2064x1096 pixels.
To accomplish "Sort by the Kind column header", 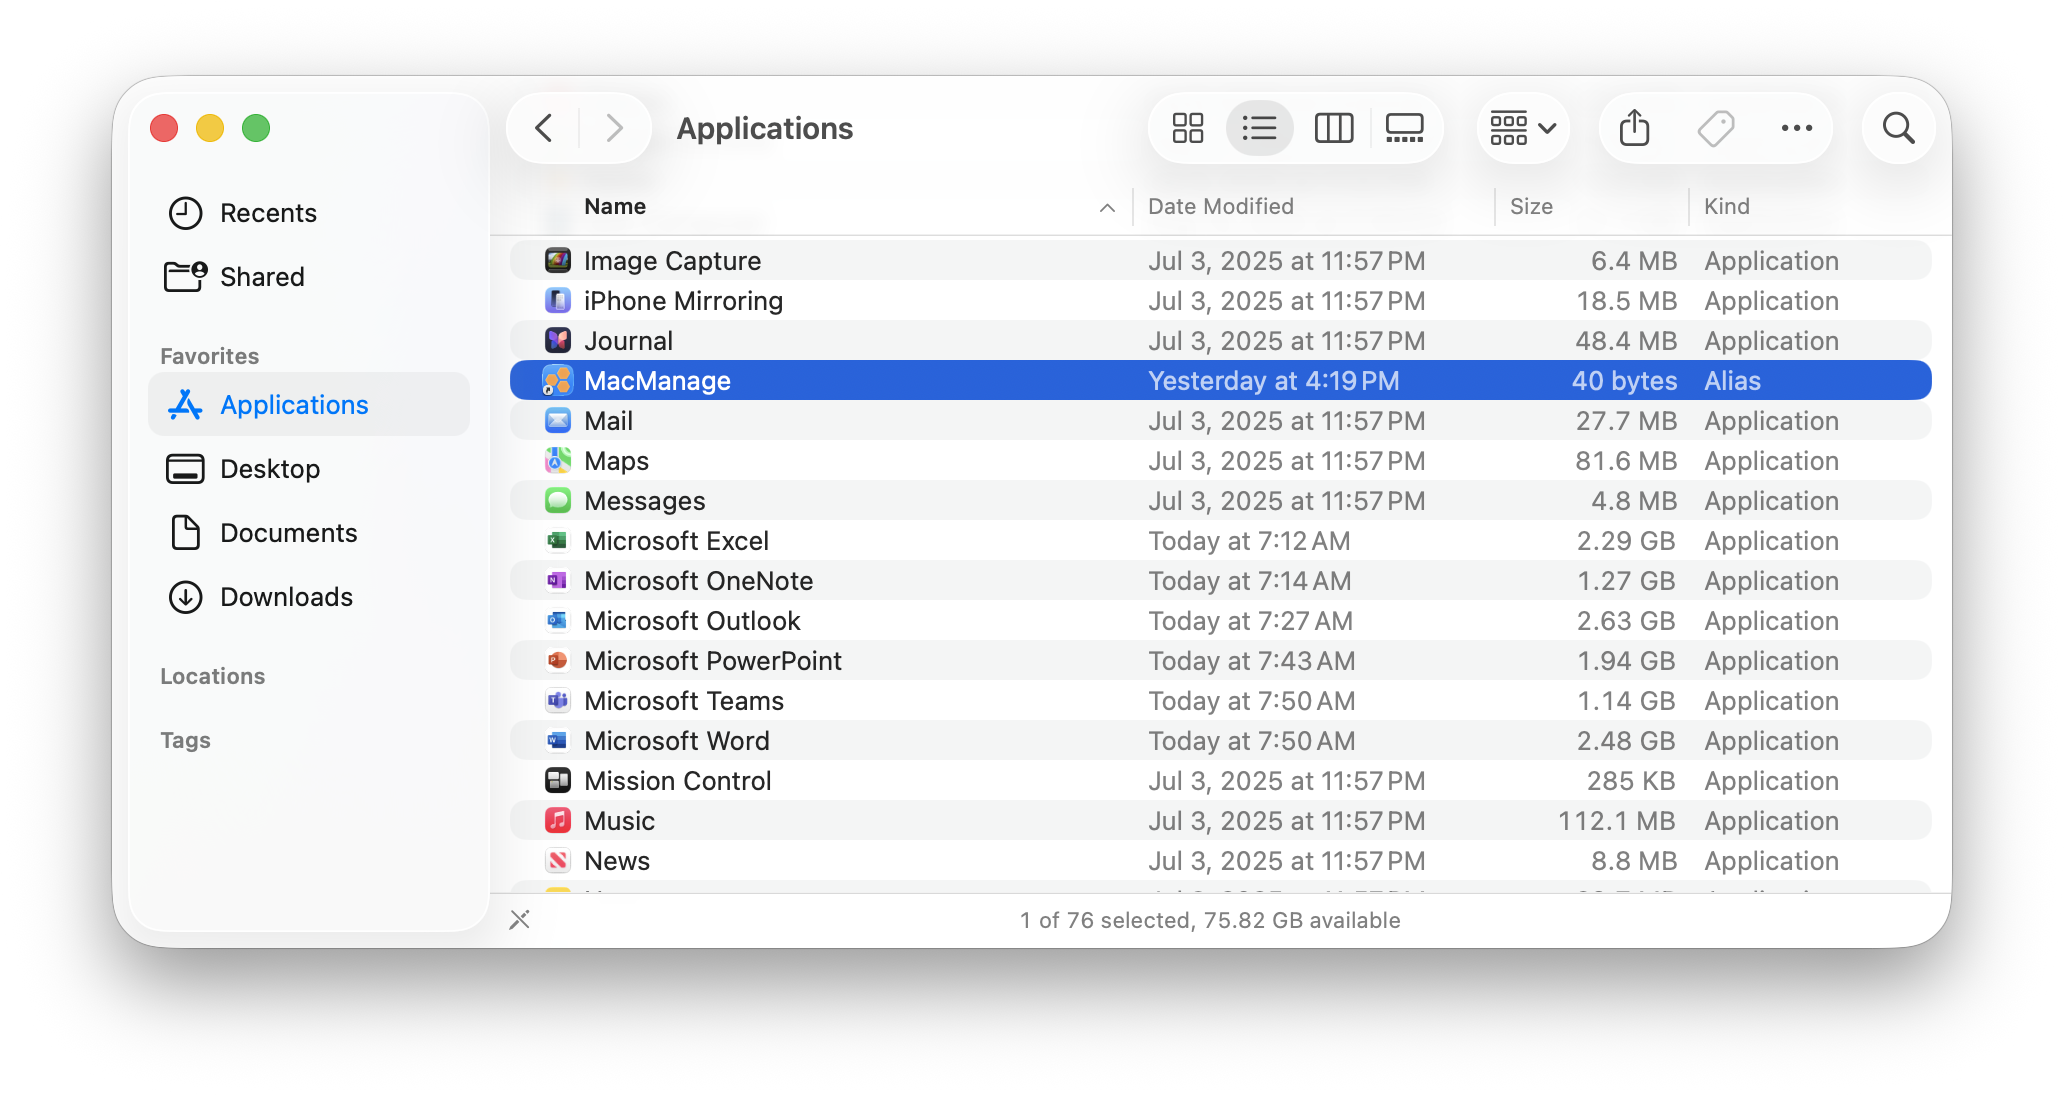I will tap(1727, 207).
